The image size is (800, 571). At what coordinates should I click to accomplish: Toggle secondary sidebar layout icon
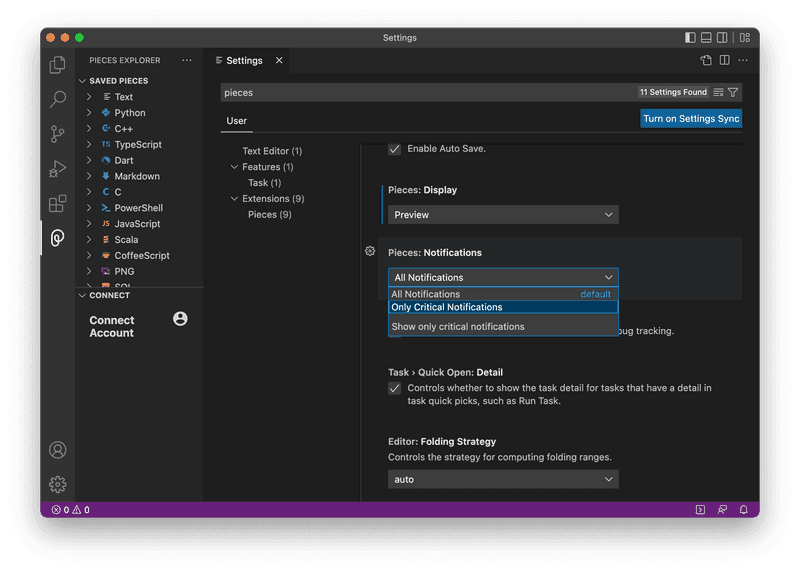coord(722,37)
